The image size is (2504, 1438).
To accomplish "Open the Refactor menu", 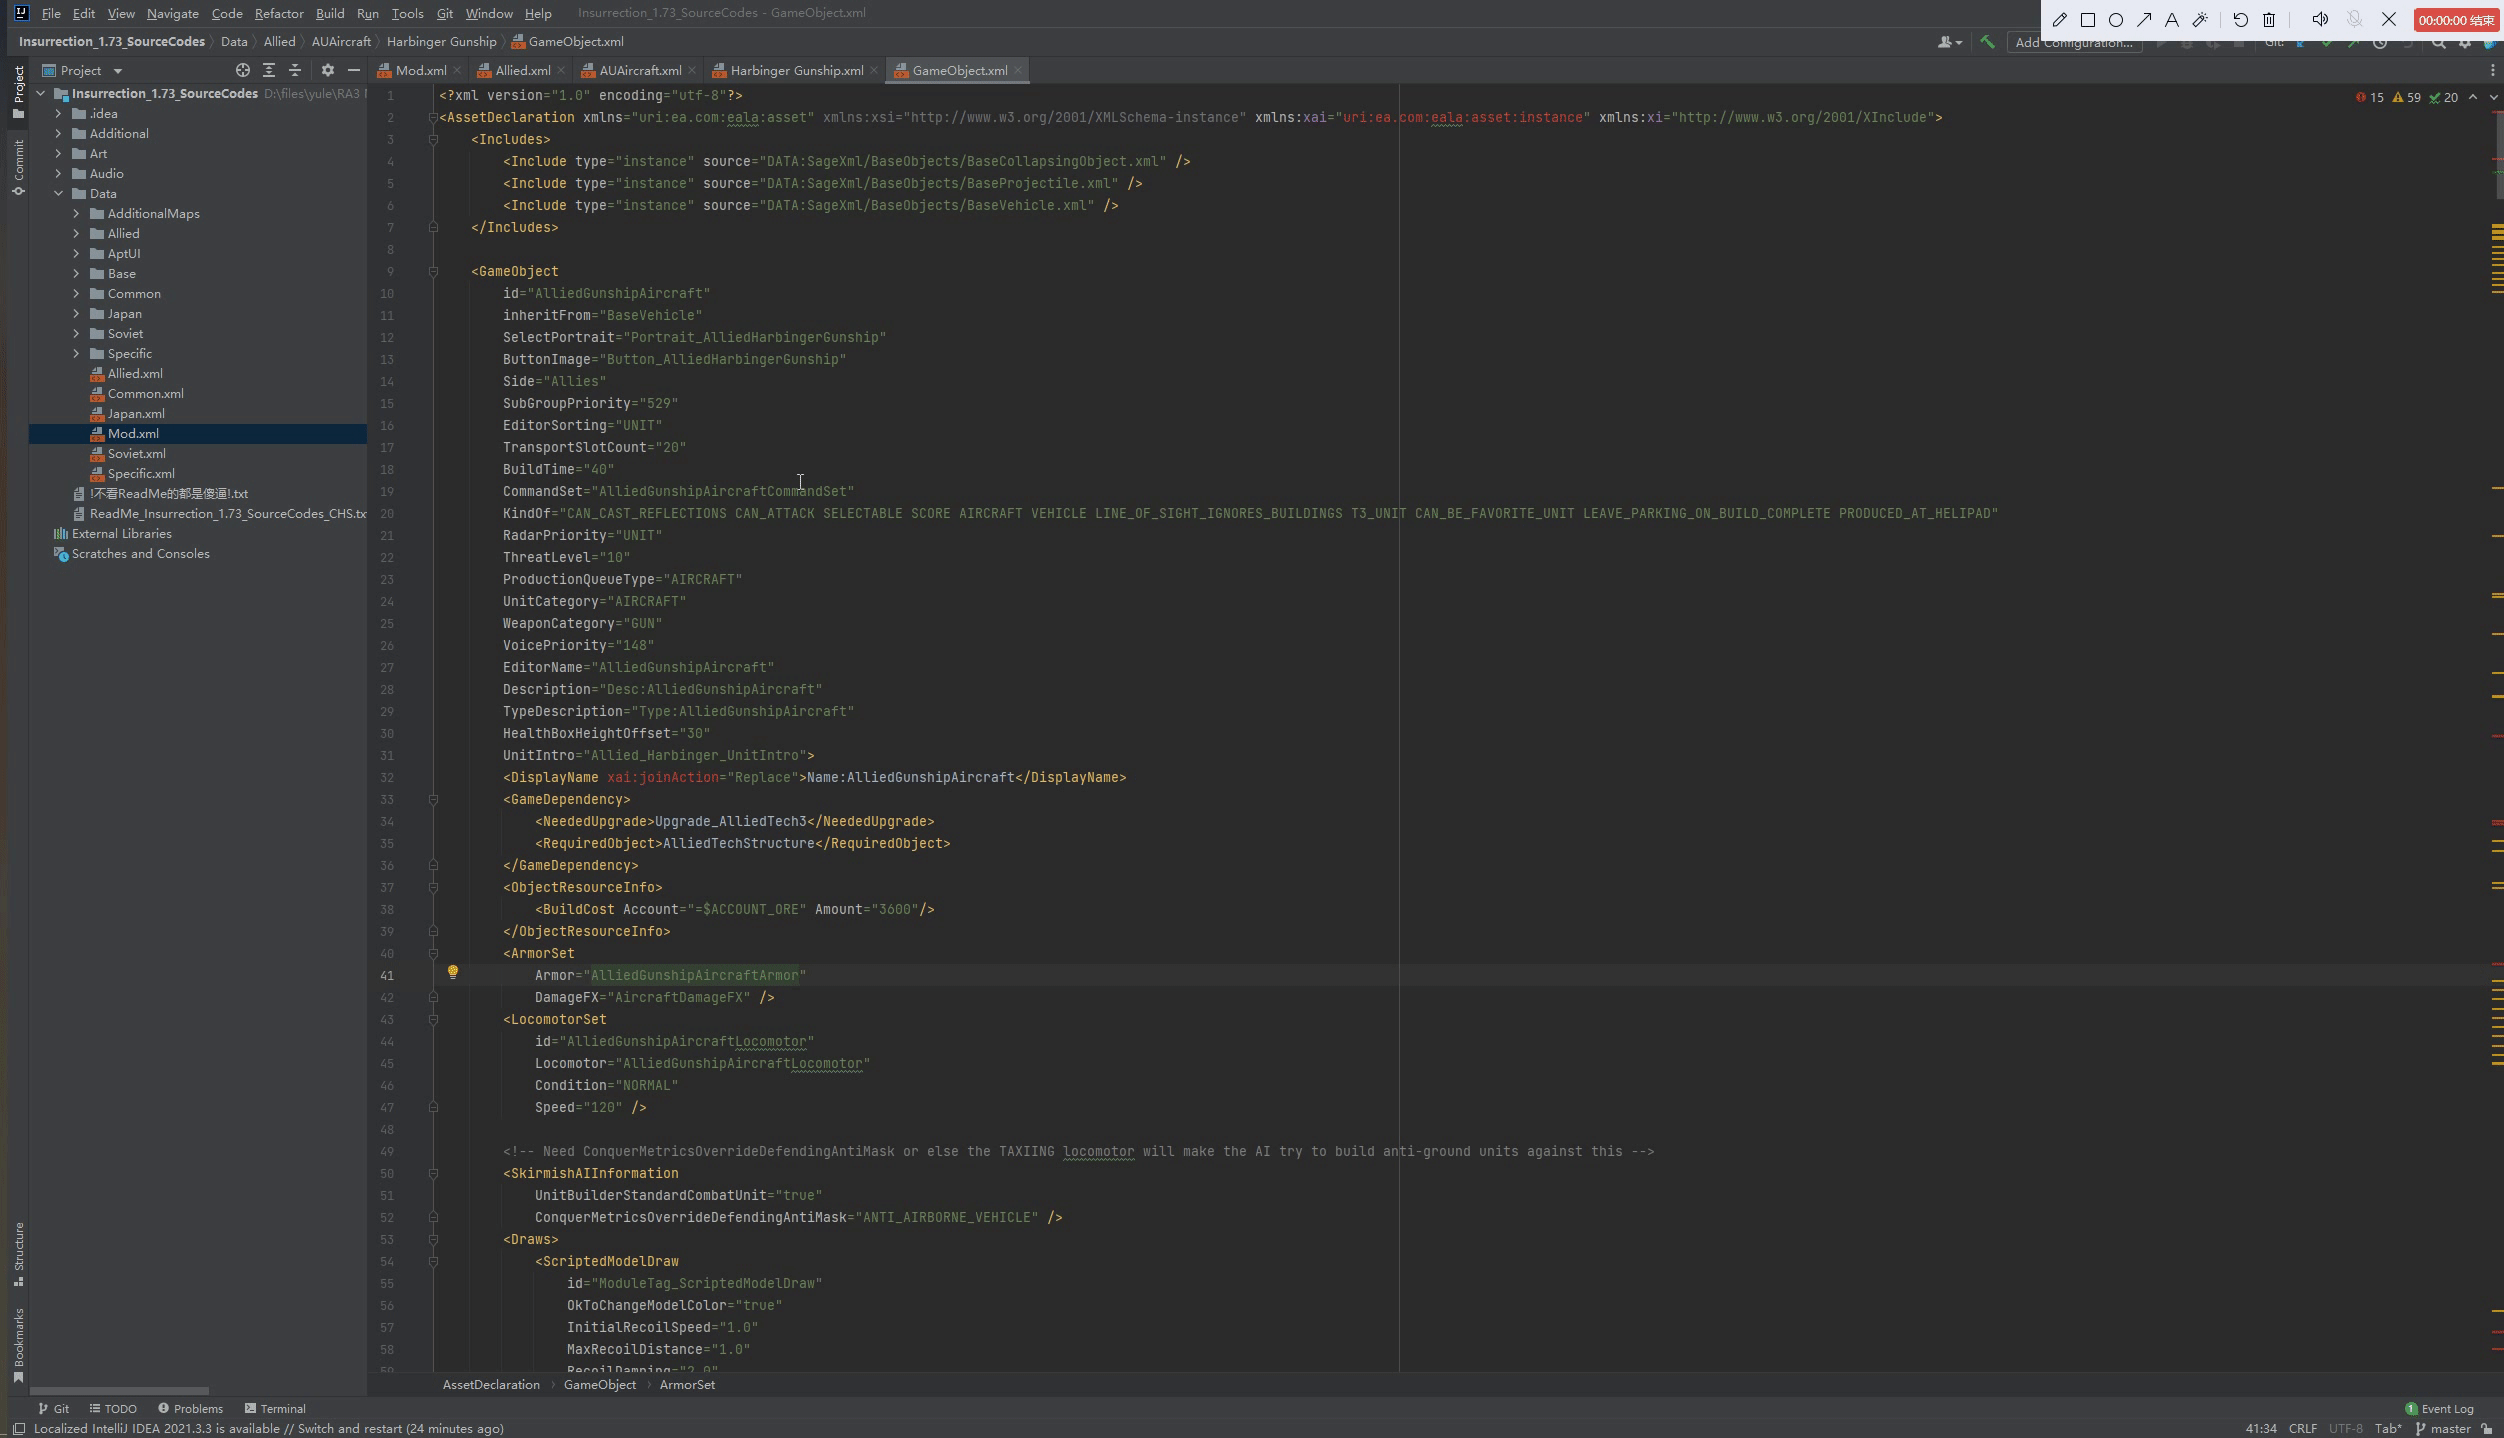I will tap(279, 13).
